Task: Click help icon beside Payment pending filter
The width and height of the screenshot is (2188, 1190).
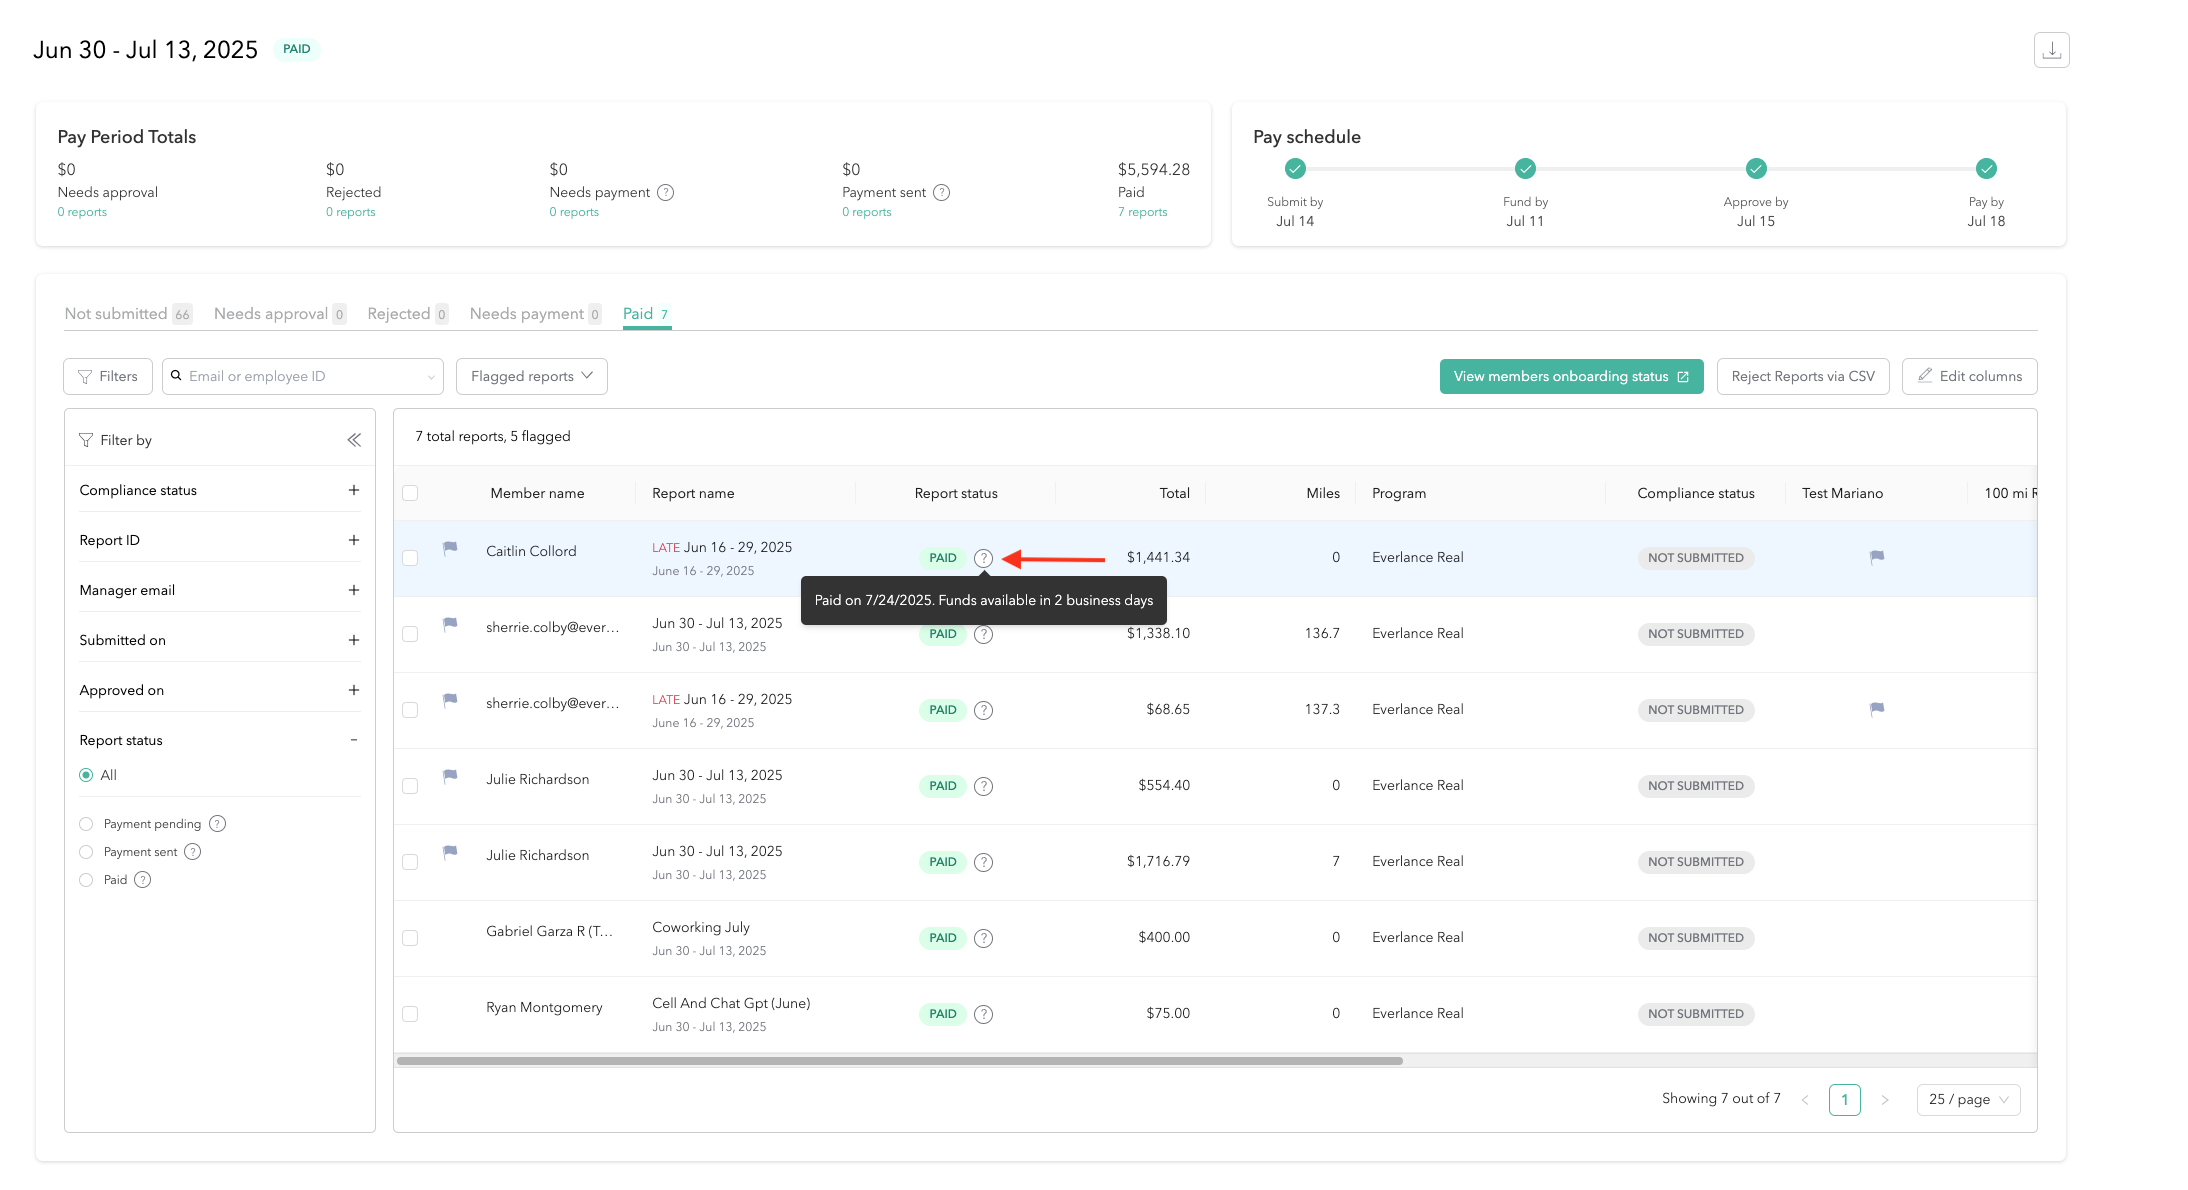Action: pyautogui.click(x=217, y=824)
